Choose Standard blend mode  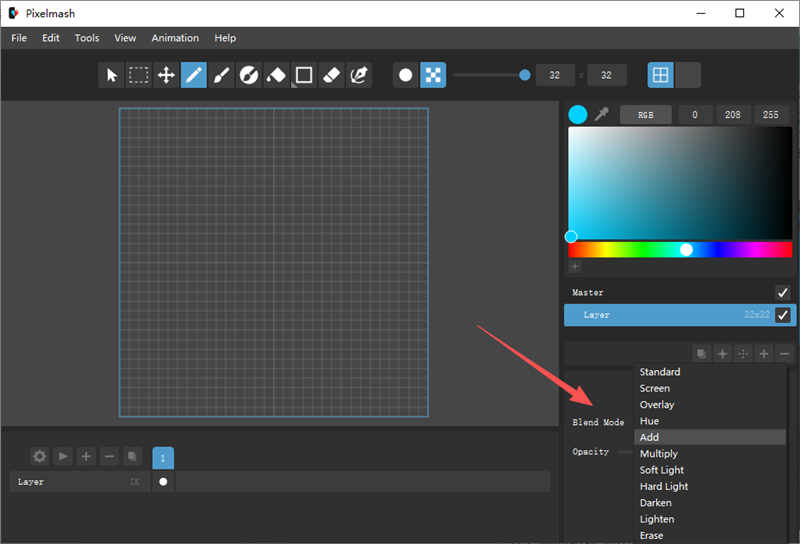[x=710, y=372]
